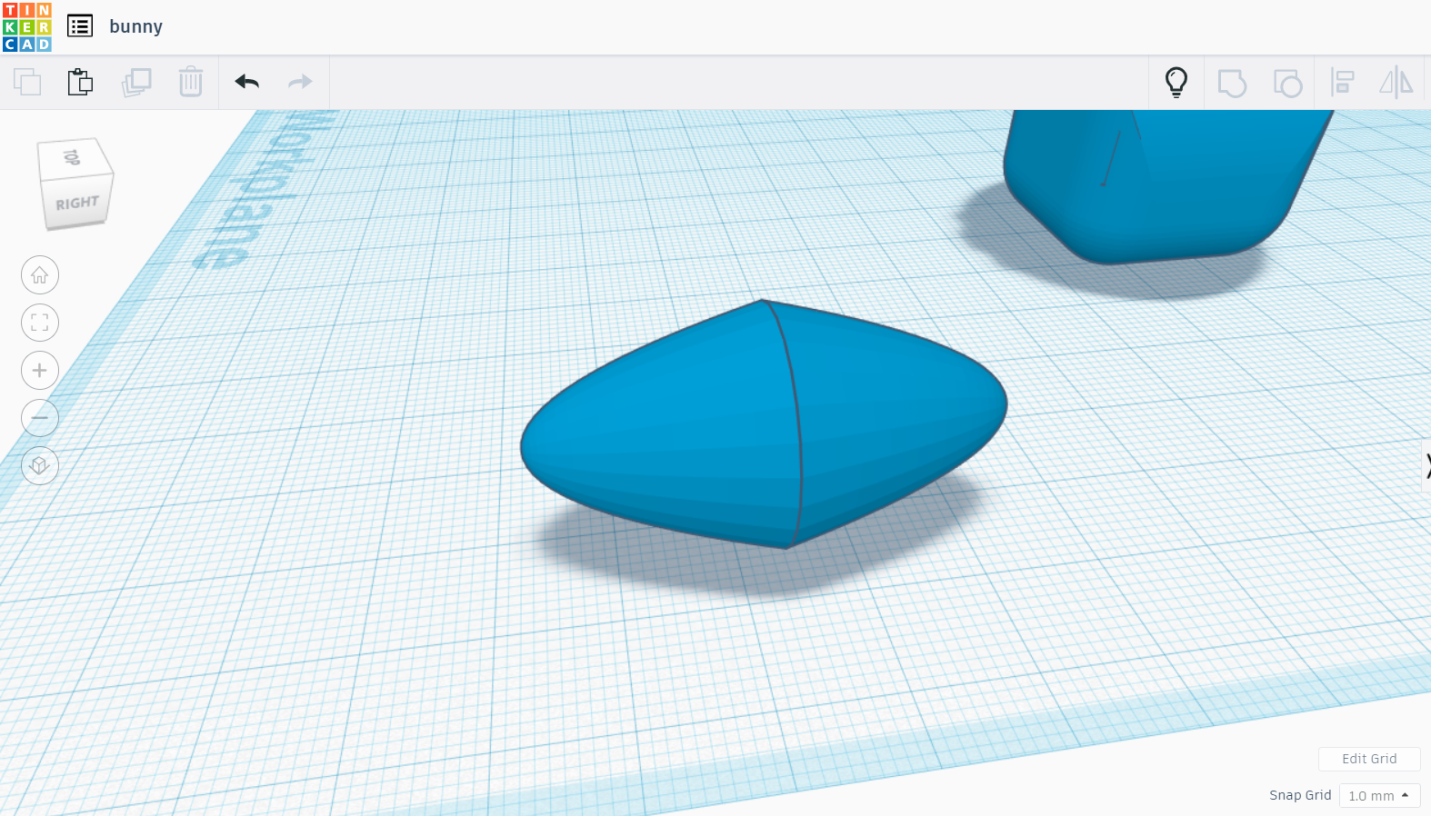Screen dimensions: 1431x816
Task: Click the Home view button
Action: (x=40, y=275)
